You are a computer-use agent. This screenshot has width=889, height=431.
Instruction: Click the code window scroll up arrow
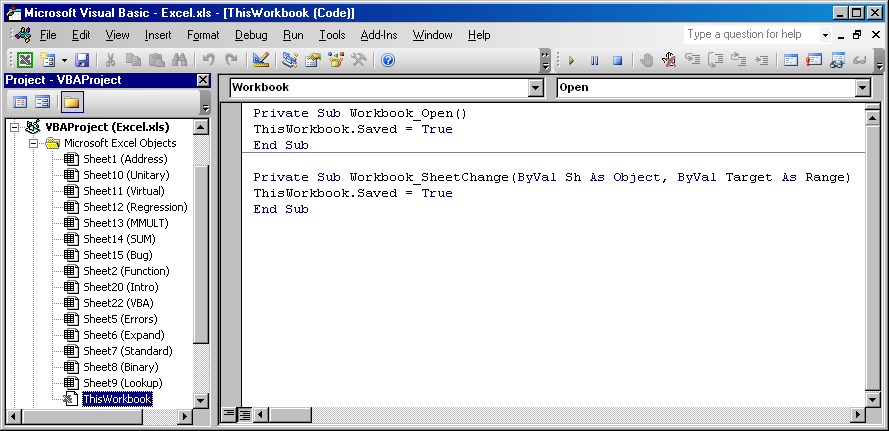click(x=873, y=117)
